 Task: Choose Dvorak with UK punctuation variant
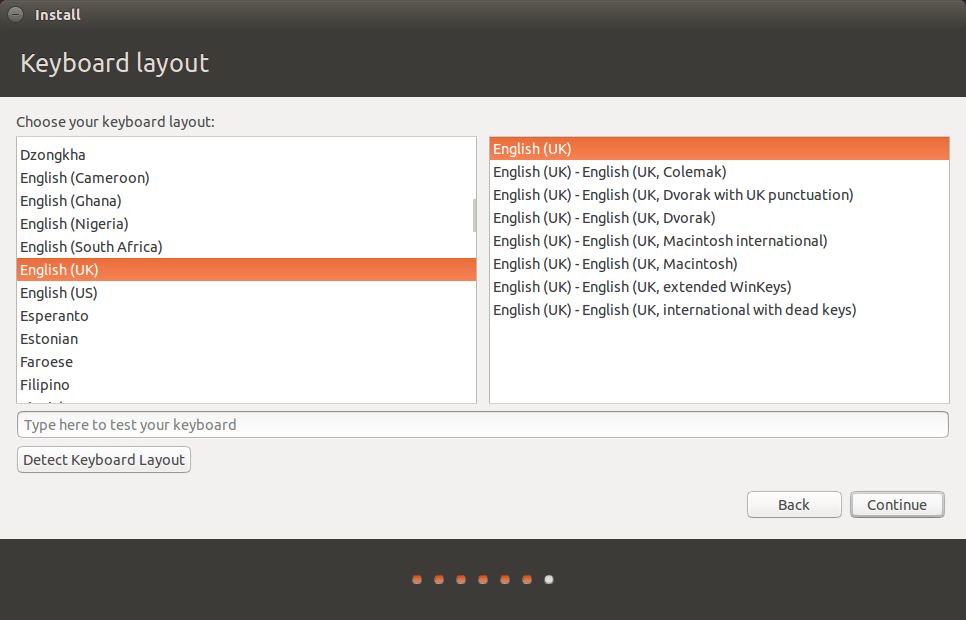tap(719, 195)
